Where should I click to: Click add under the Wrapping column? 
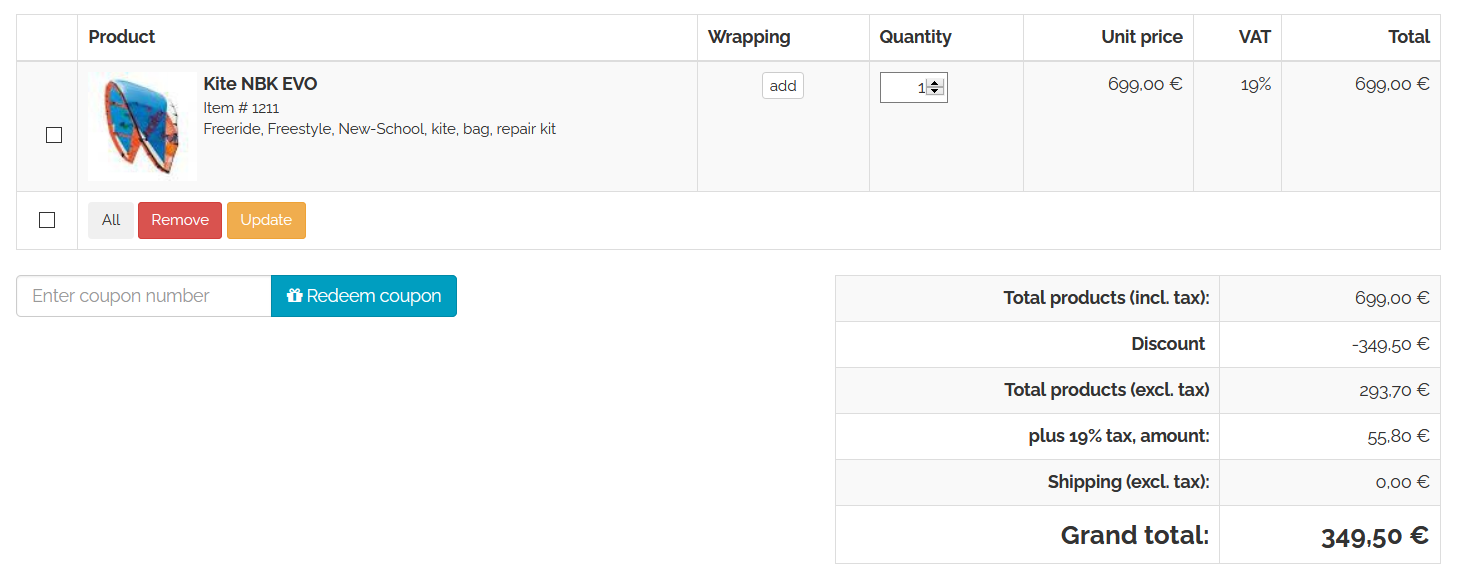click(x=783, y=86)
